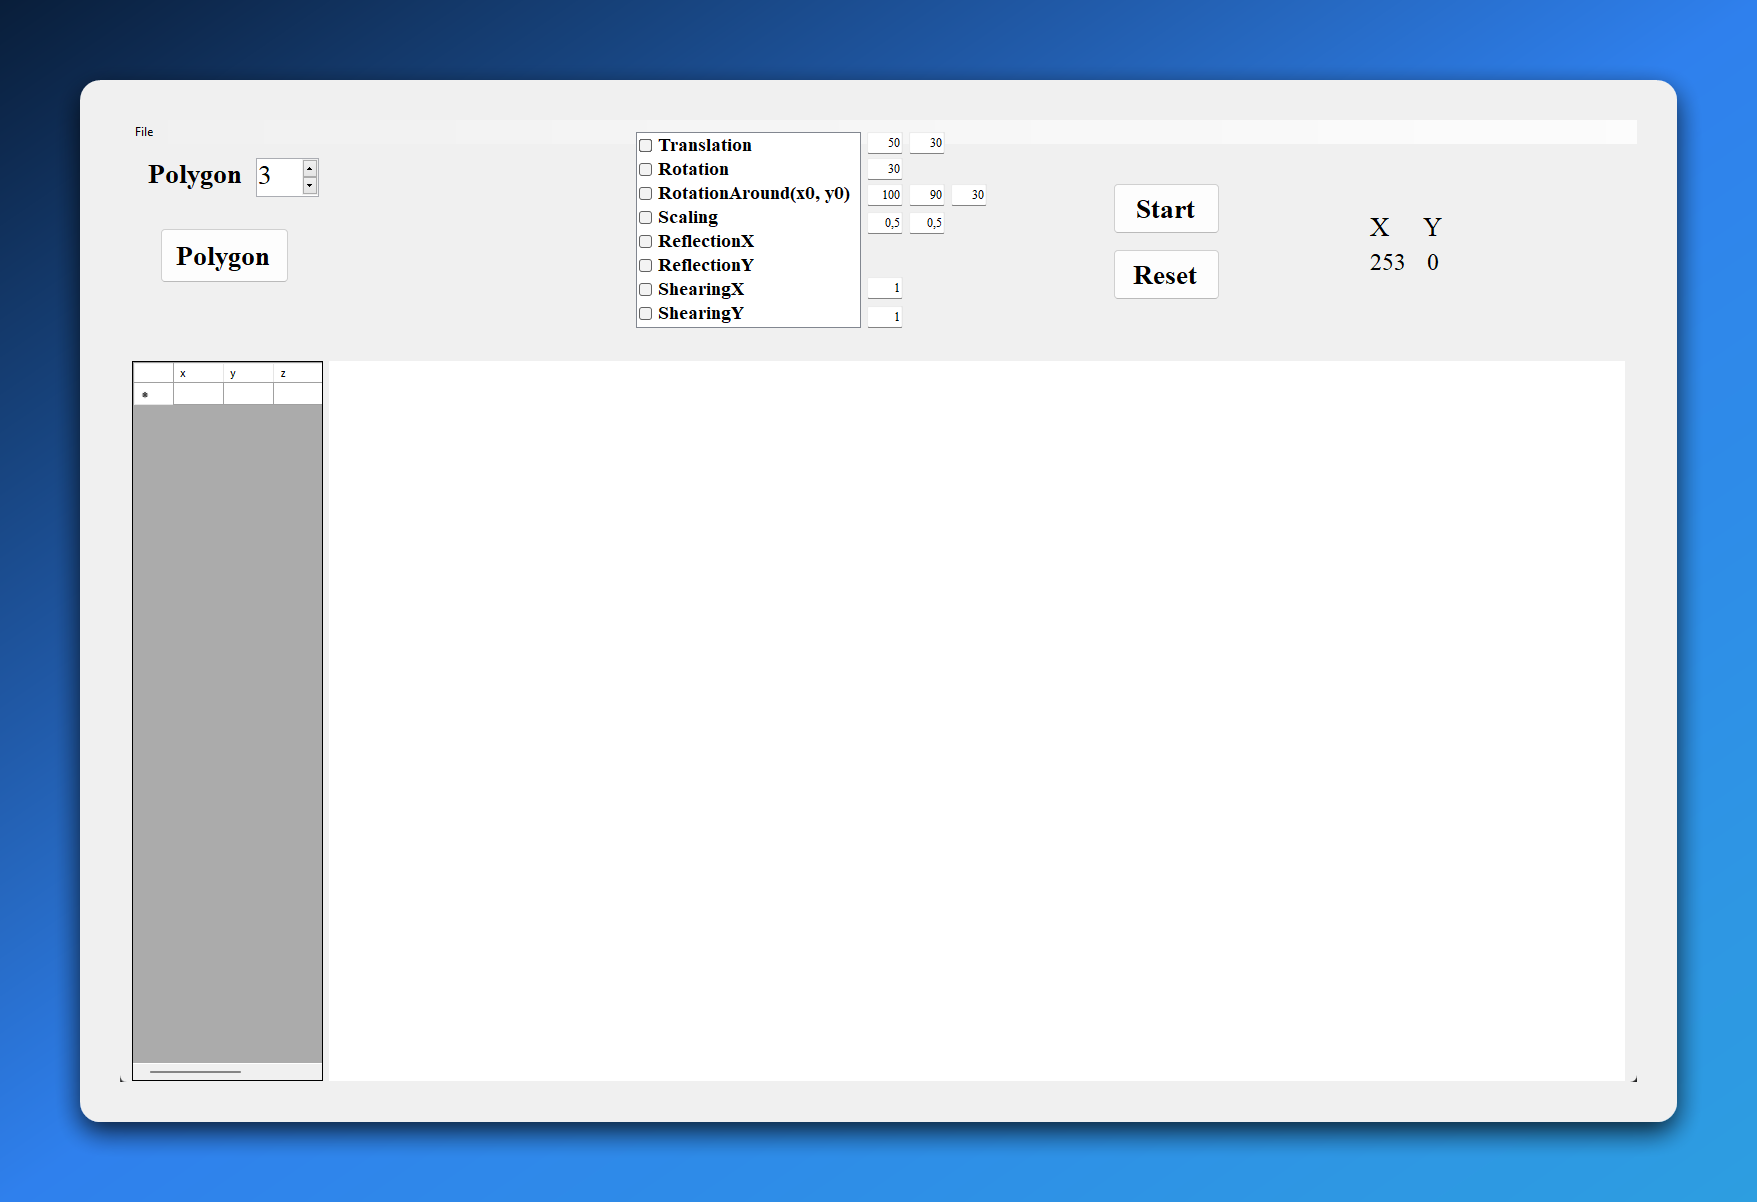Decrease the Polygon vertex count spinner
This screenshot has height=1202, width=1757.
310,186
